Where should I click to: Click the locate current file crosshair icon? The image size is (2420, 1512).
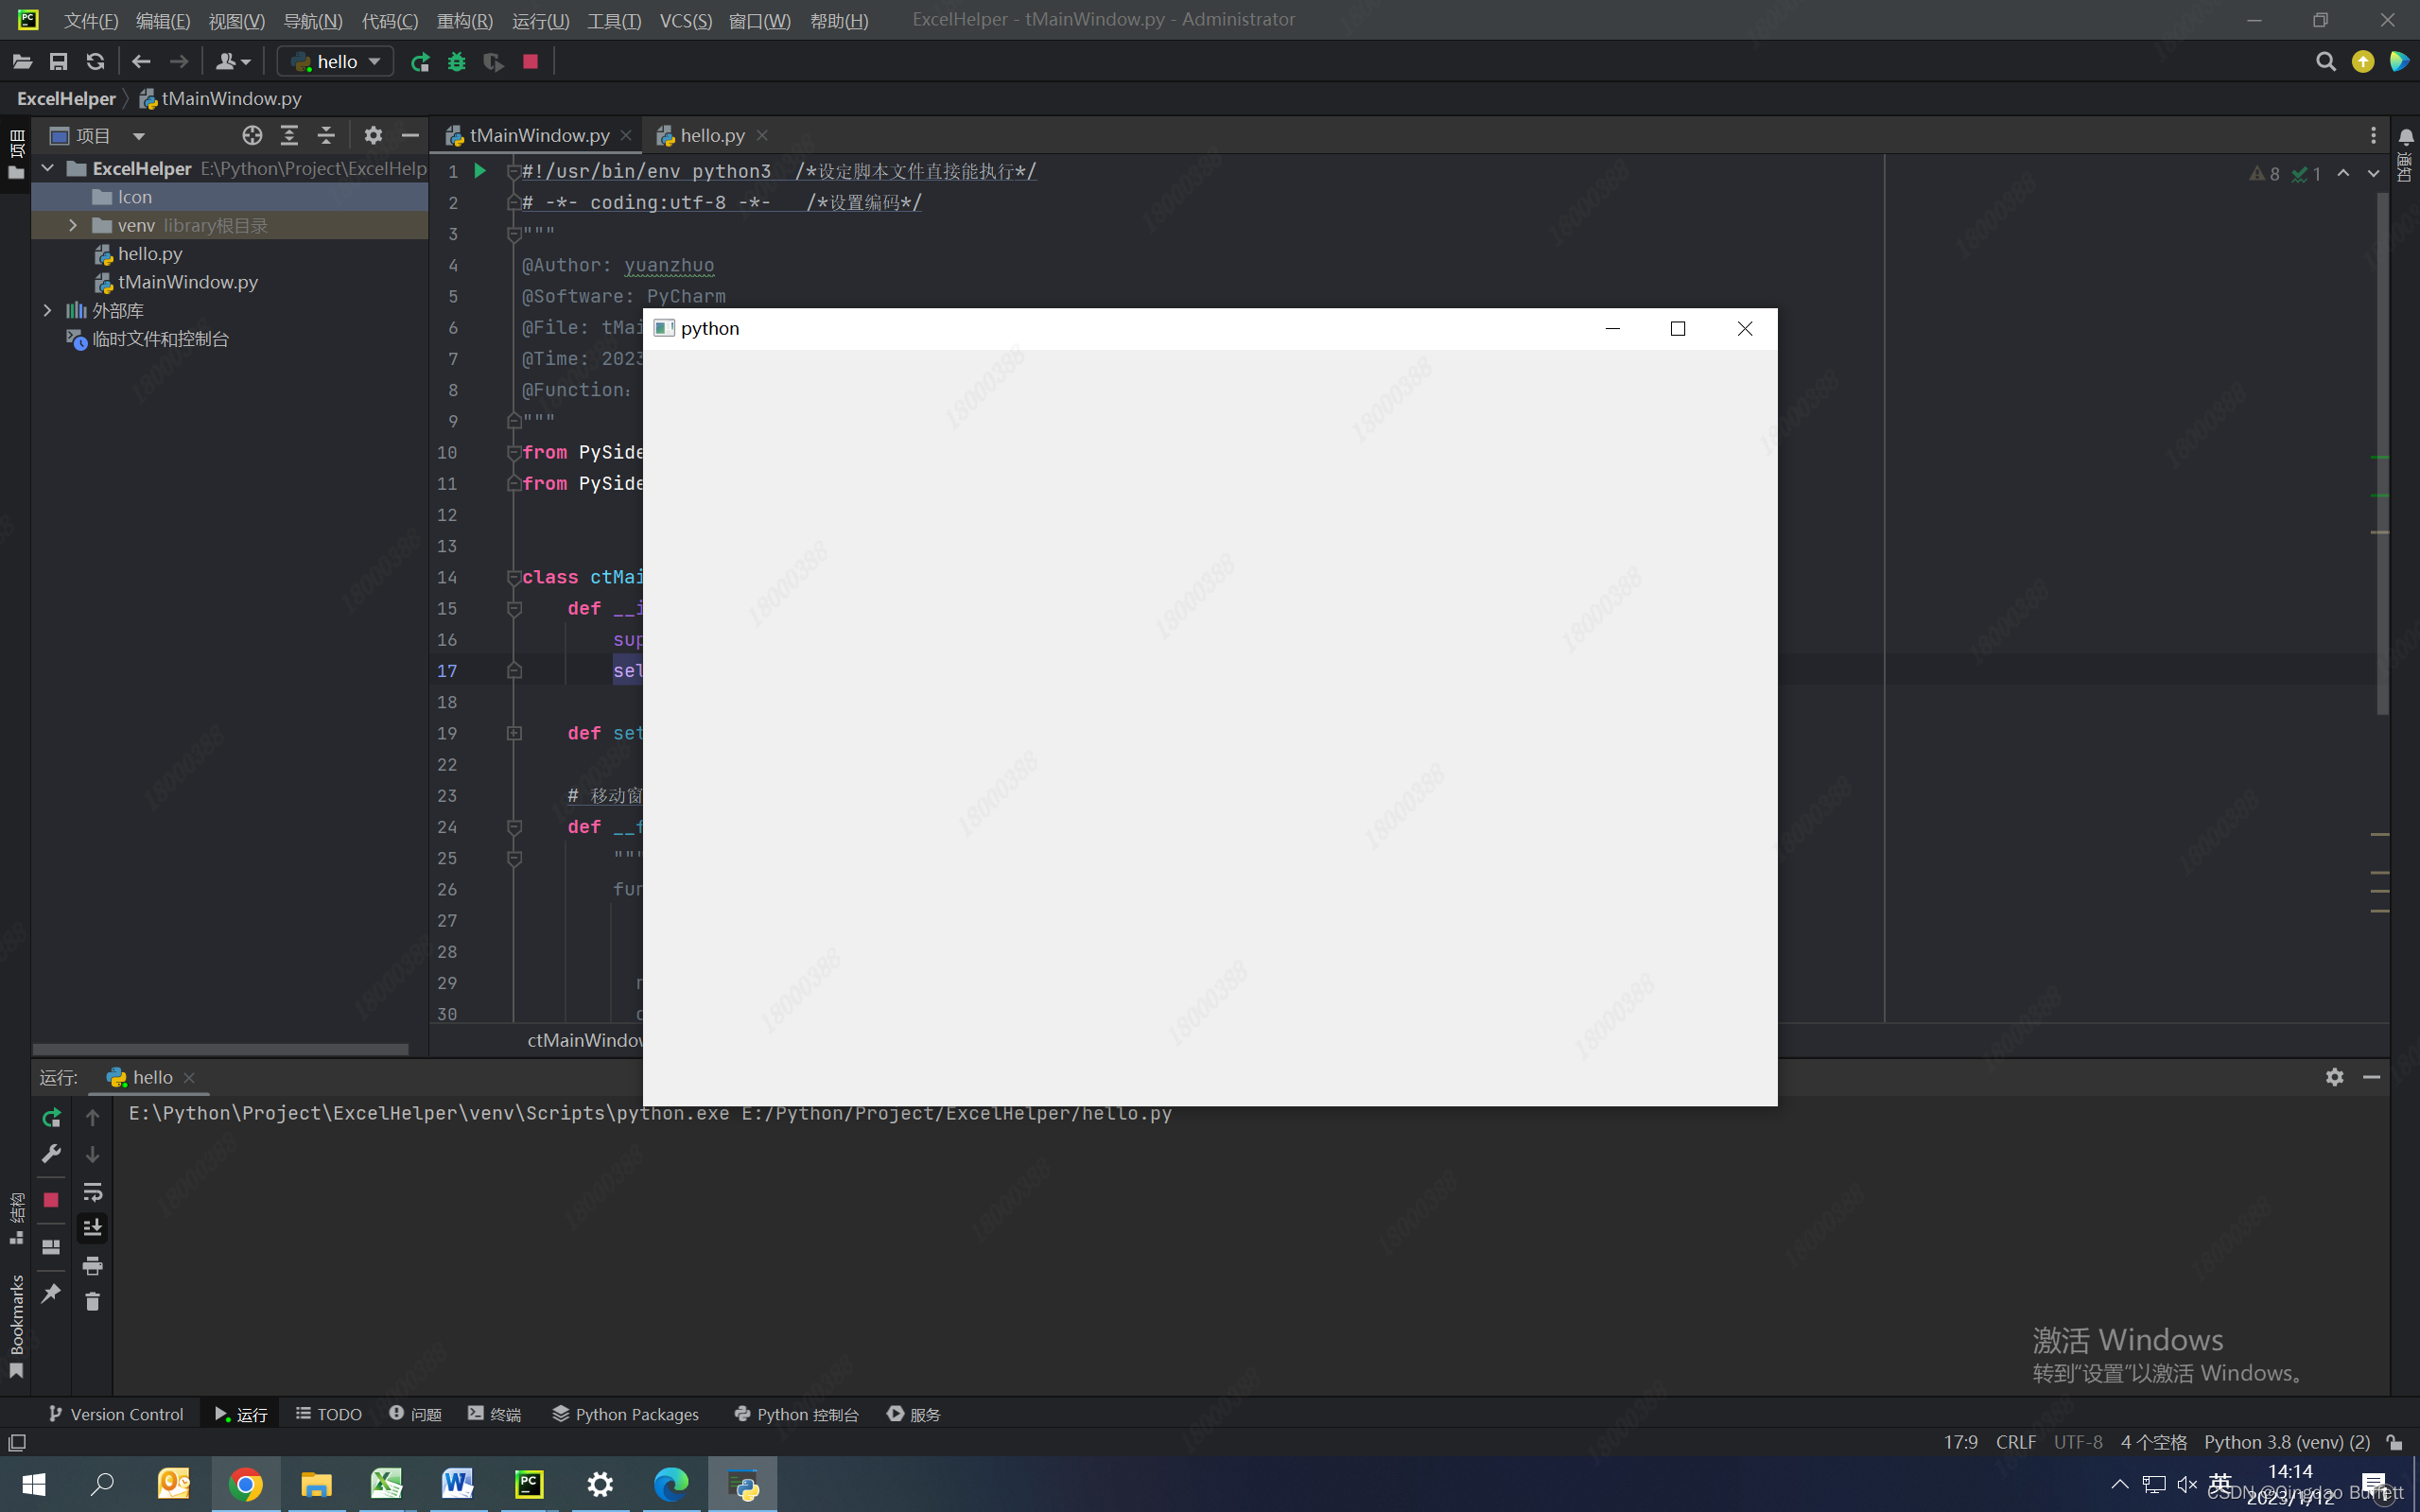pos(252,135)
